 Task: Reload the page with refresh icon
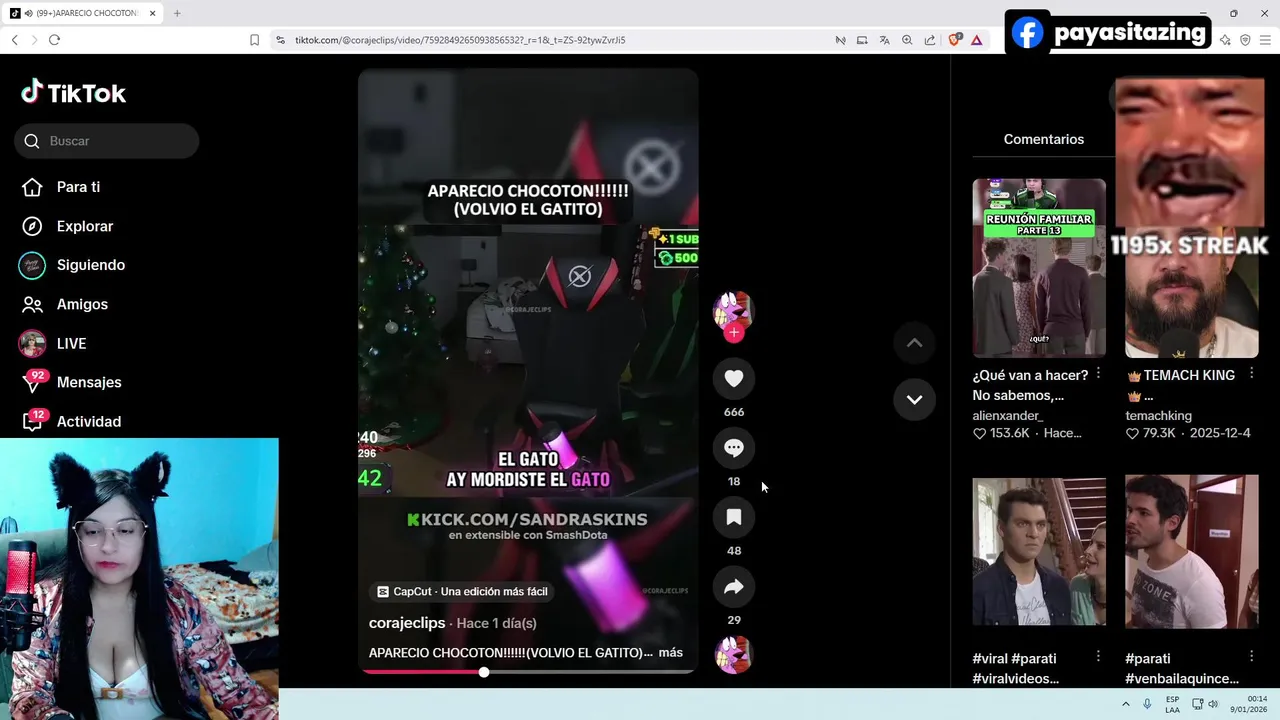point(54,40)
